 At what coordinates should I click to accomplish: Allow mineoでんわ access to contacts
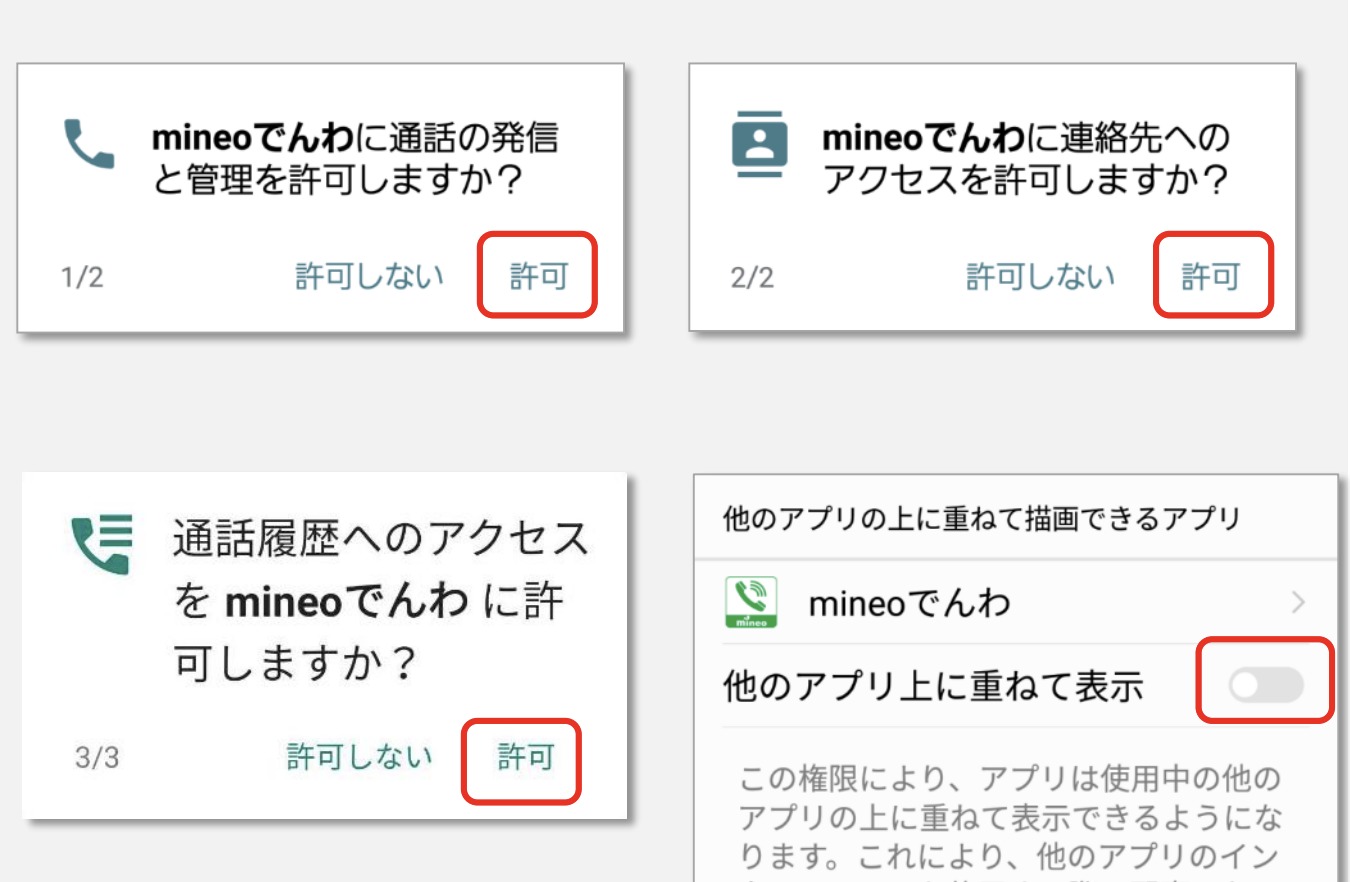(1210, 276)
